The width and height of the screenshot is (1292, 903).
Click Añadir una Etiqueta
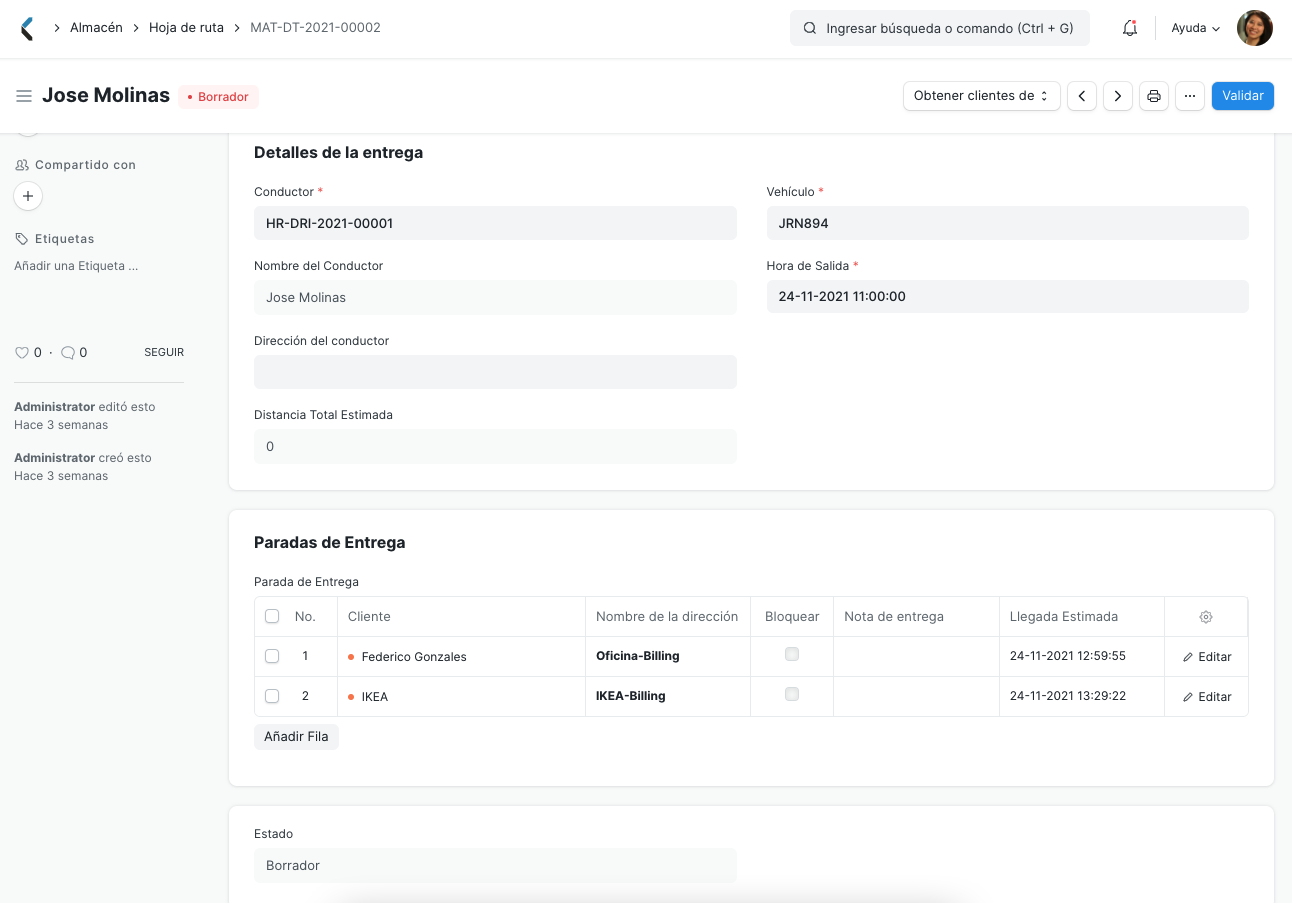(76, 266)
